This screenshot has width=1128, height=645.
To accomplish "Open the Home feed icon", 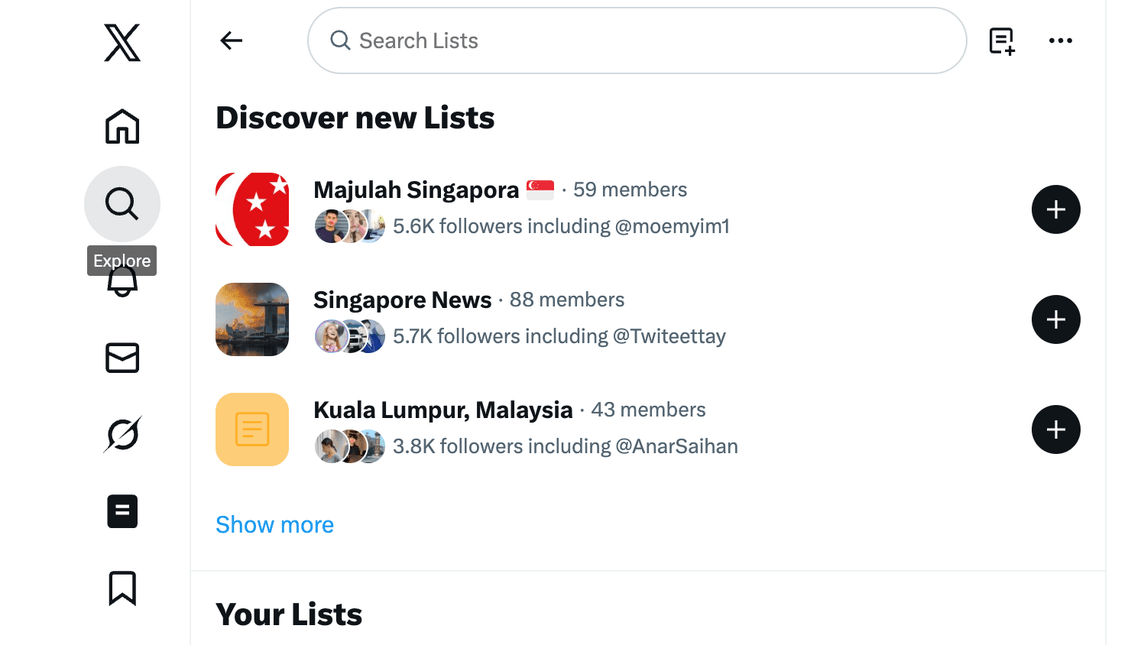I will 121,127.
